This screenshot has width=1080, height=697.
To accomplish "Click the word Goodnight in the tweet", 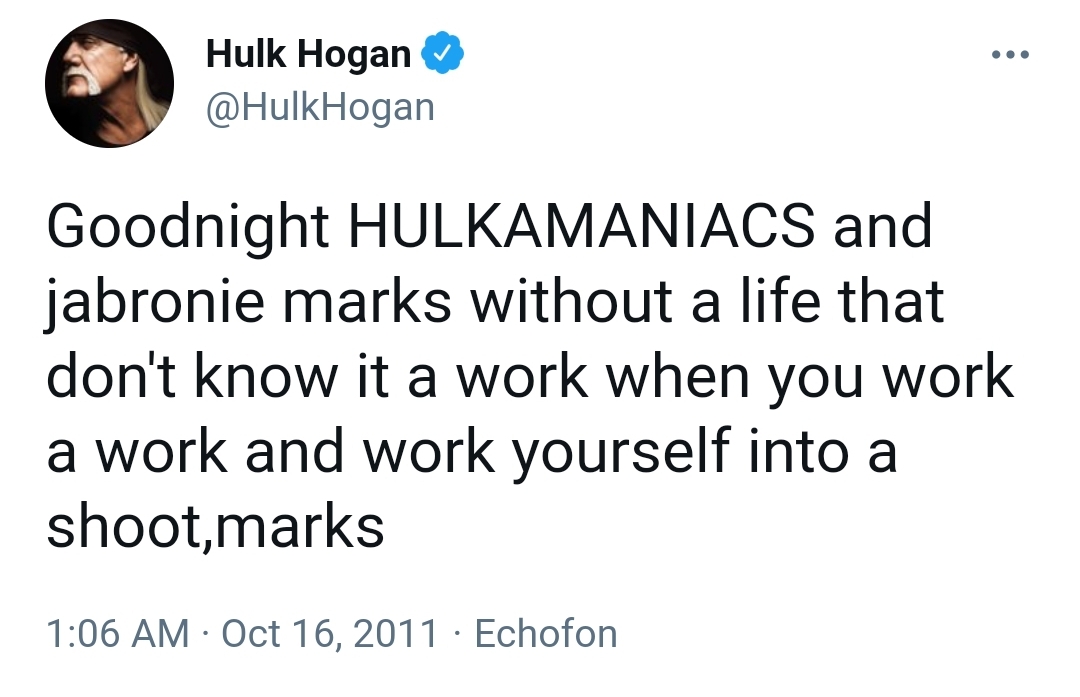I will point(187,227).
